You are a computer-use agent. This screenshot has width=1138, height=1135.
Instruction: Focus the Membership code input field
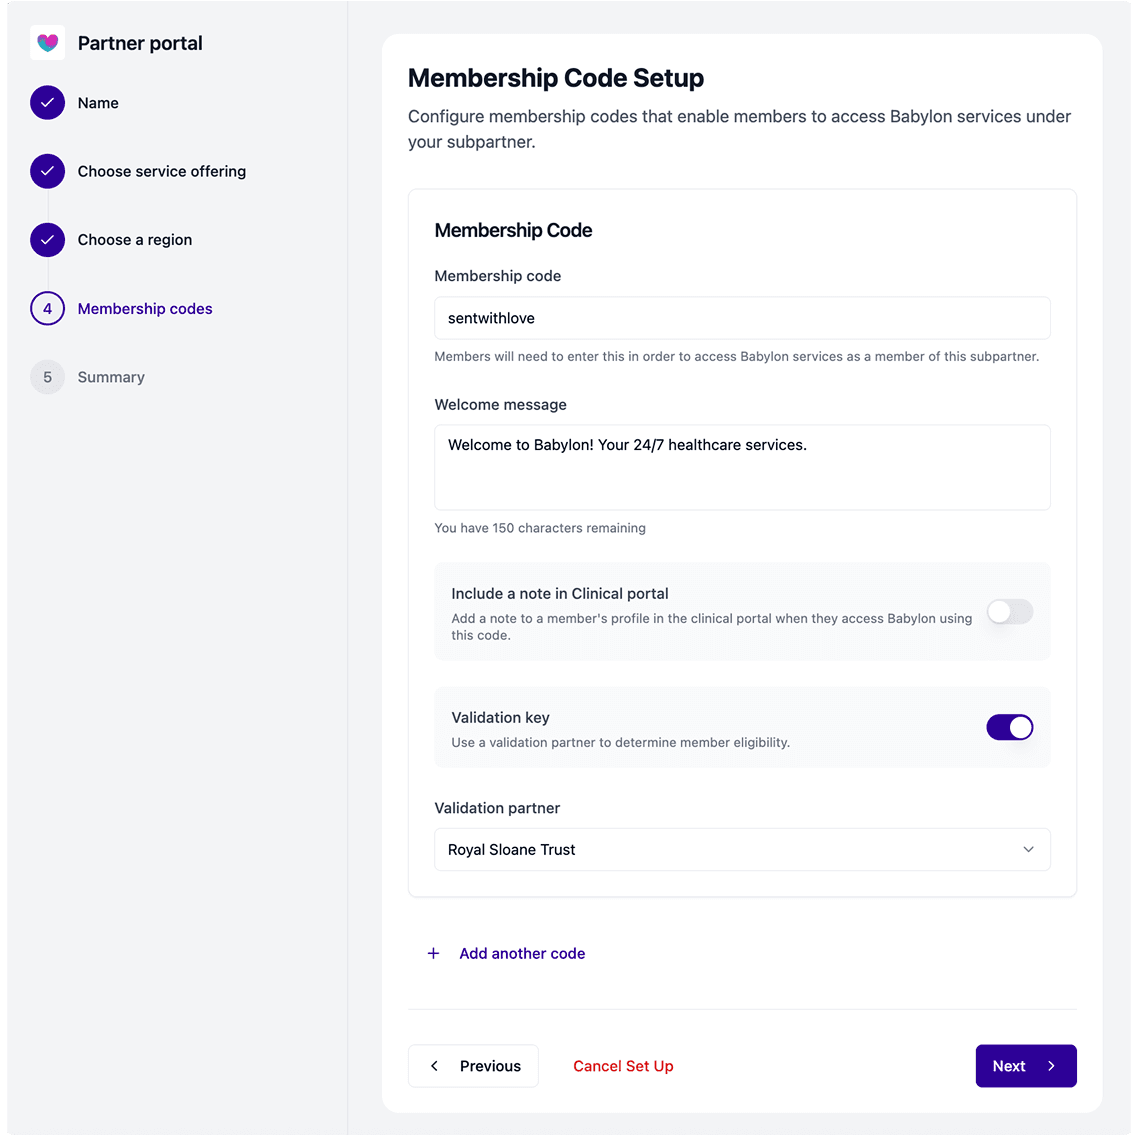(742, 318)
